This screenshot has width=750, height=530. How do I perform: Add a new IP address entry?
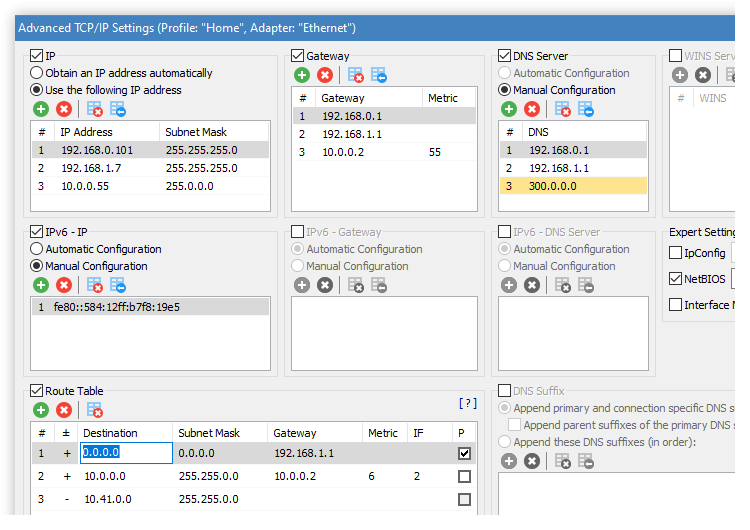(41, 110)
